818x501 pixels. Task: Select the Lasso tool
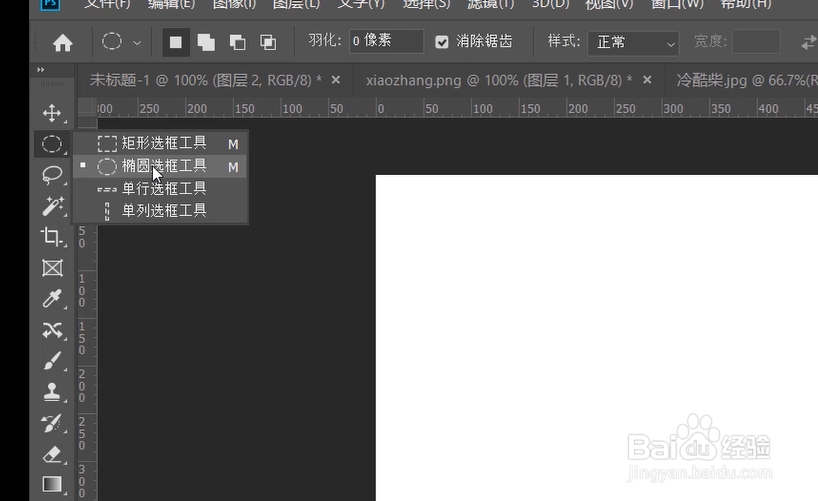click(x=52, y=175)
